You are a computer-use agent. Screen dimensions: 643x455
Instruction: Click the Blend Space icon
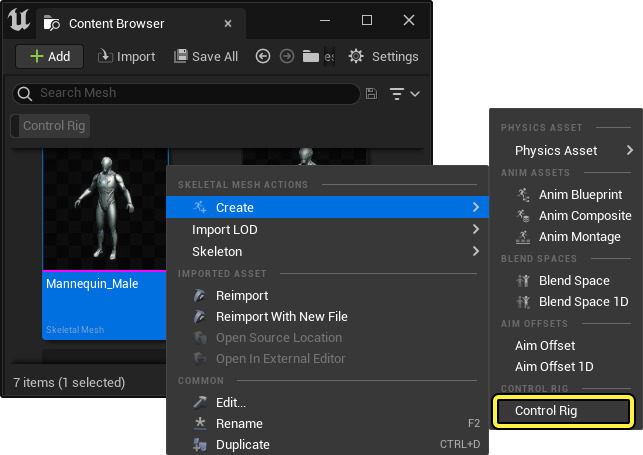pos(523,280)
